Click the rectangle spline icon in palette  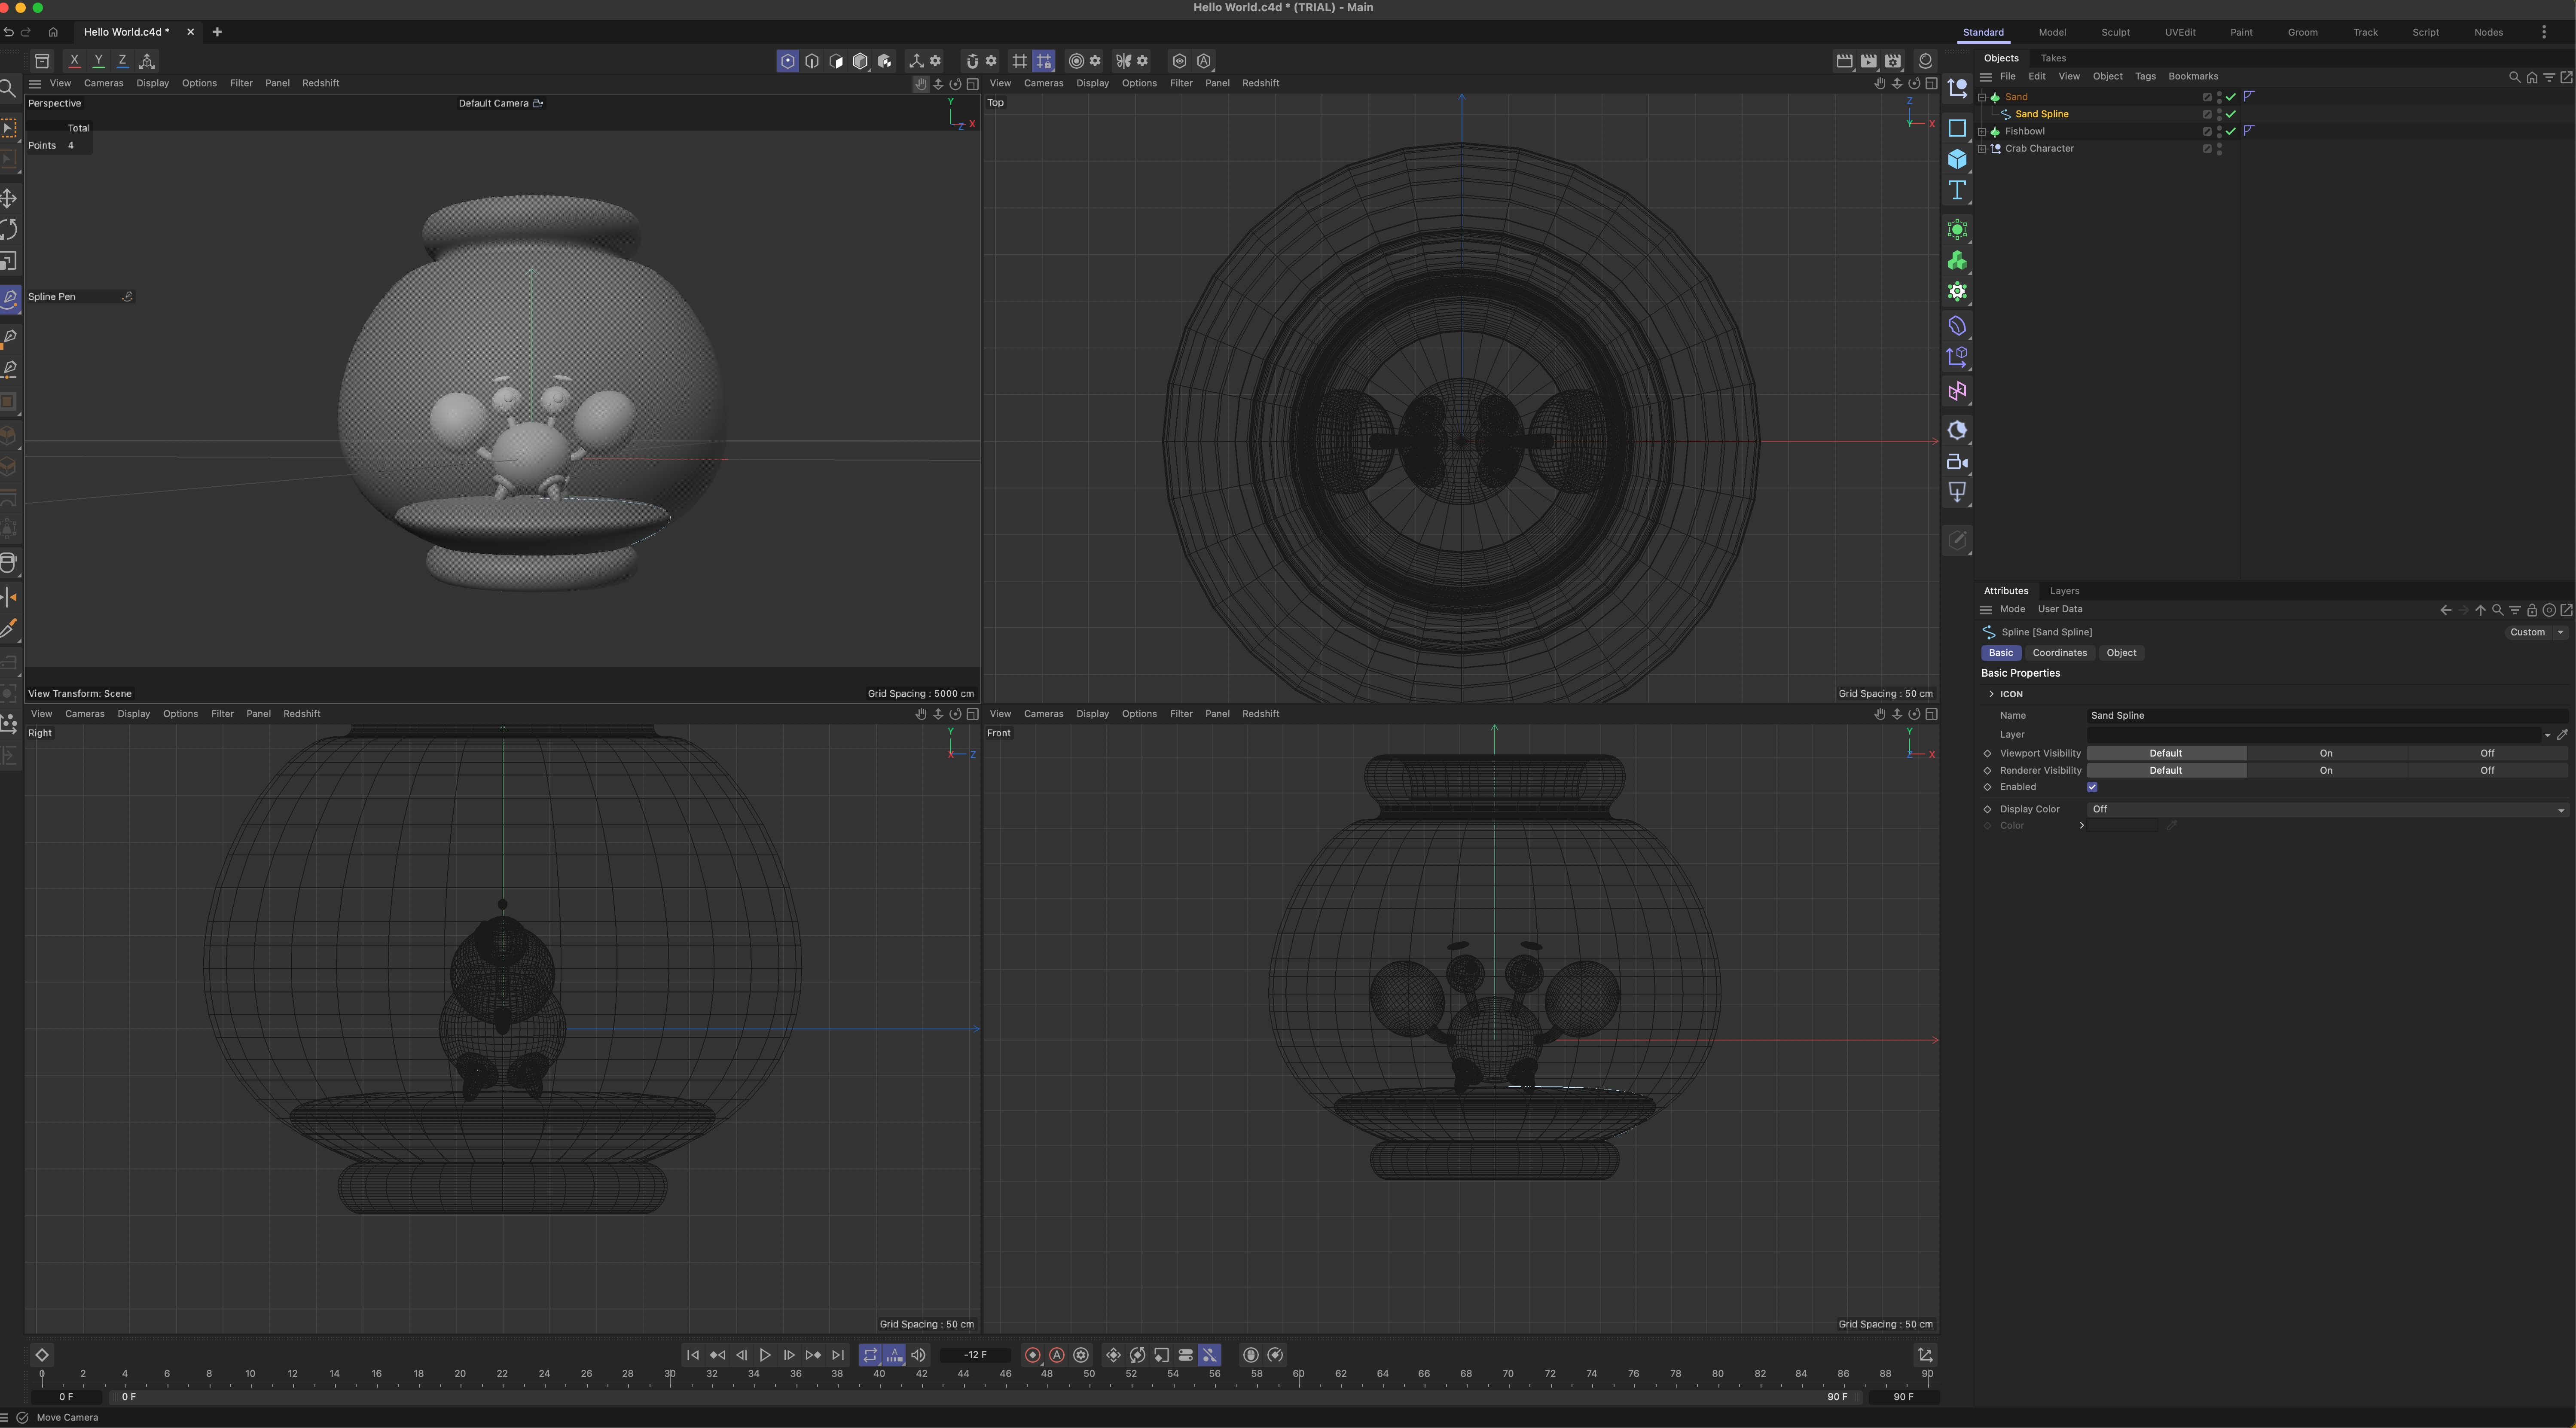tap(1957, 128)
